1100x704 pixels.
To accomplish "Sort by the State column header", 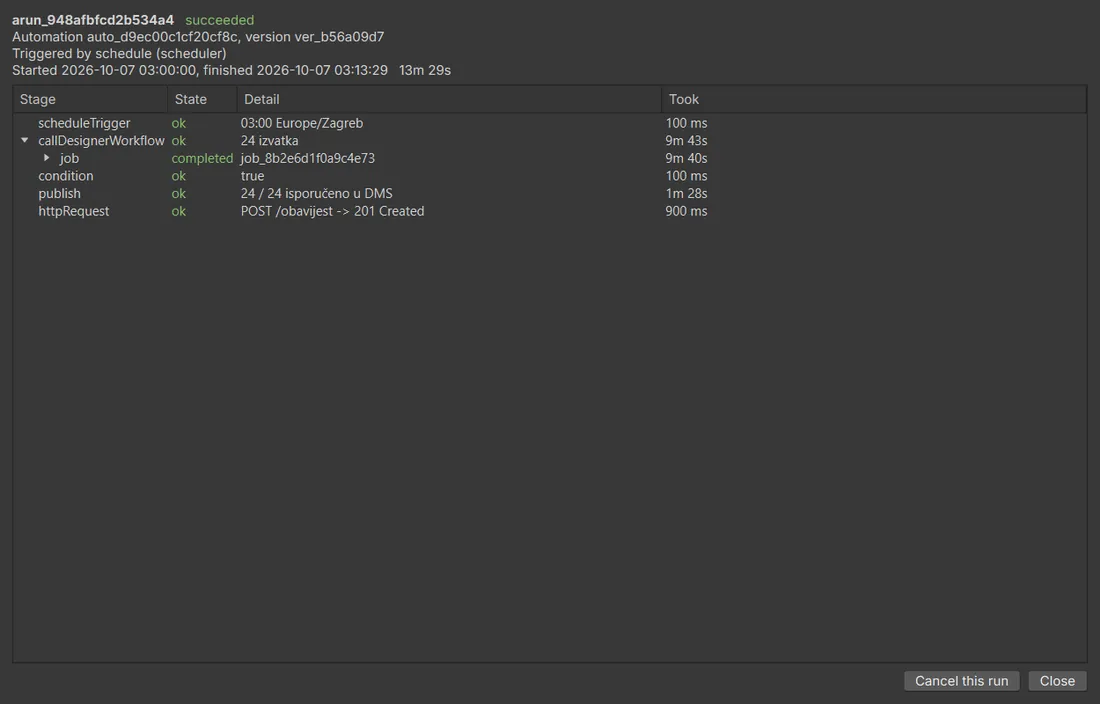I will click(x=203, y=100).
